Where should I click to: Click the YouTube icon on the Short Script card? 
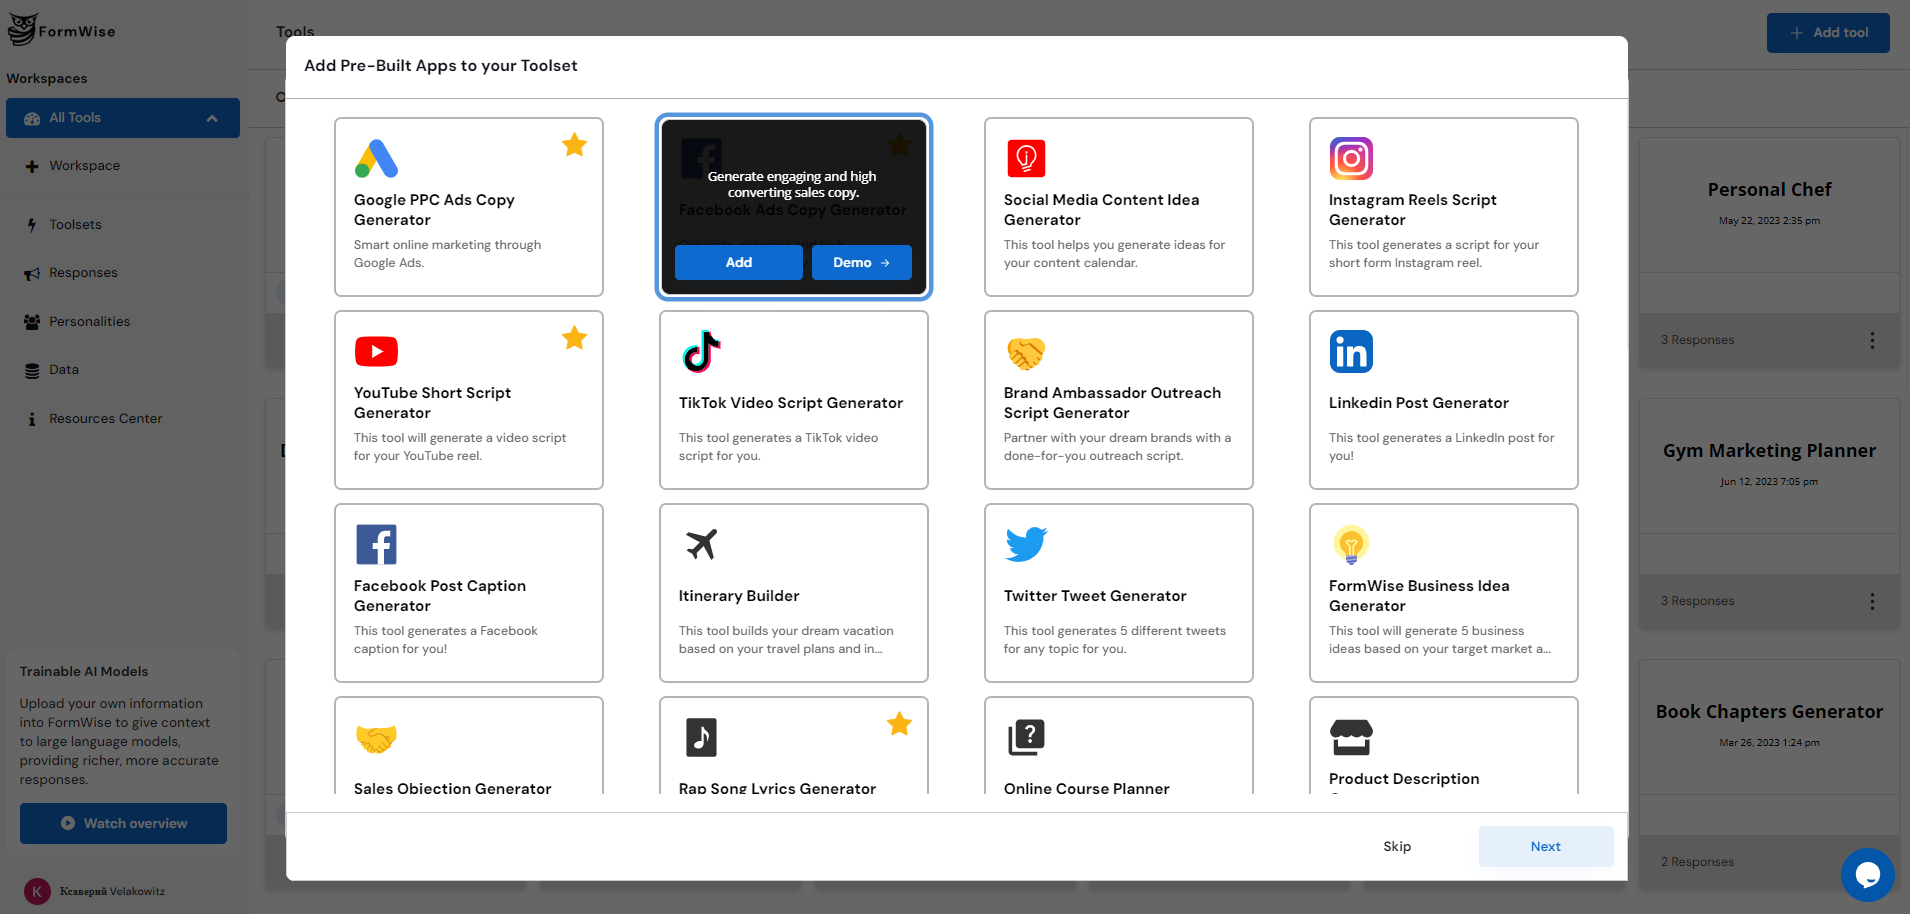(x=375, y=351)
